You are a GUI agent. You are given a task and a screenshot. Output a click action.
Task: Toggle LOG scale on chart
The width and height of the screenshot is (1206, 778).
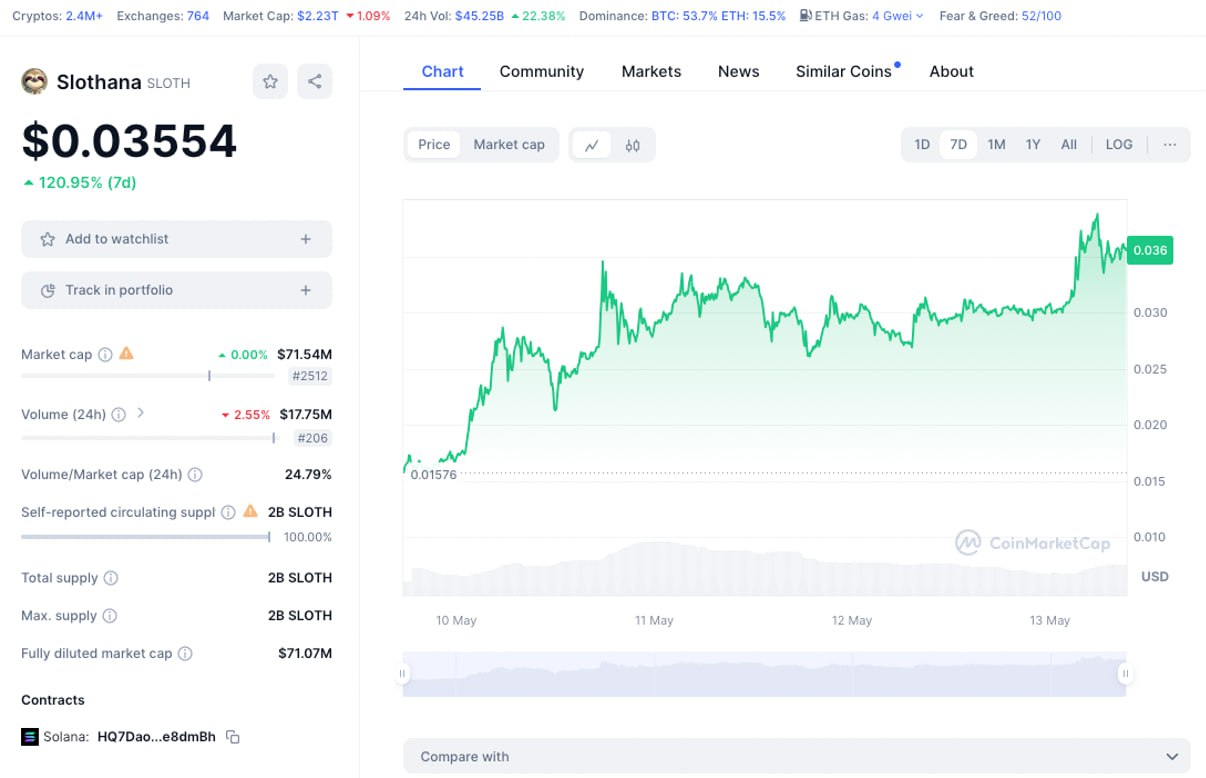click(1119, 145)
